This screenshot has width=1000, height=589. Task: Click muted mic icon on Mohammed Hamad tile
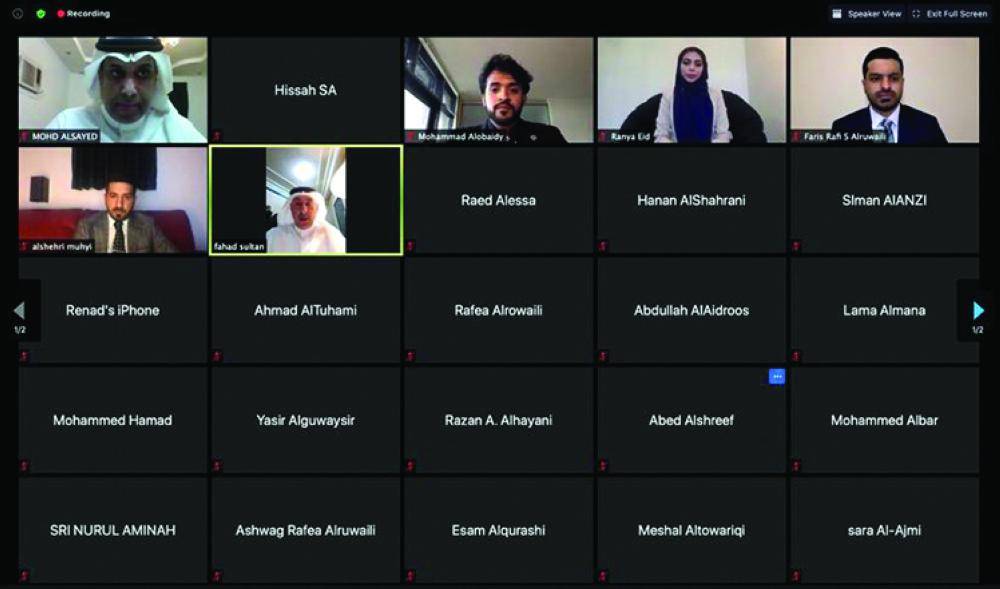(24, 466)
